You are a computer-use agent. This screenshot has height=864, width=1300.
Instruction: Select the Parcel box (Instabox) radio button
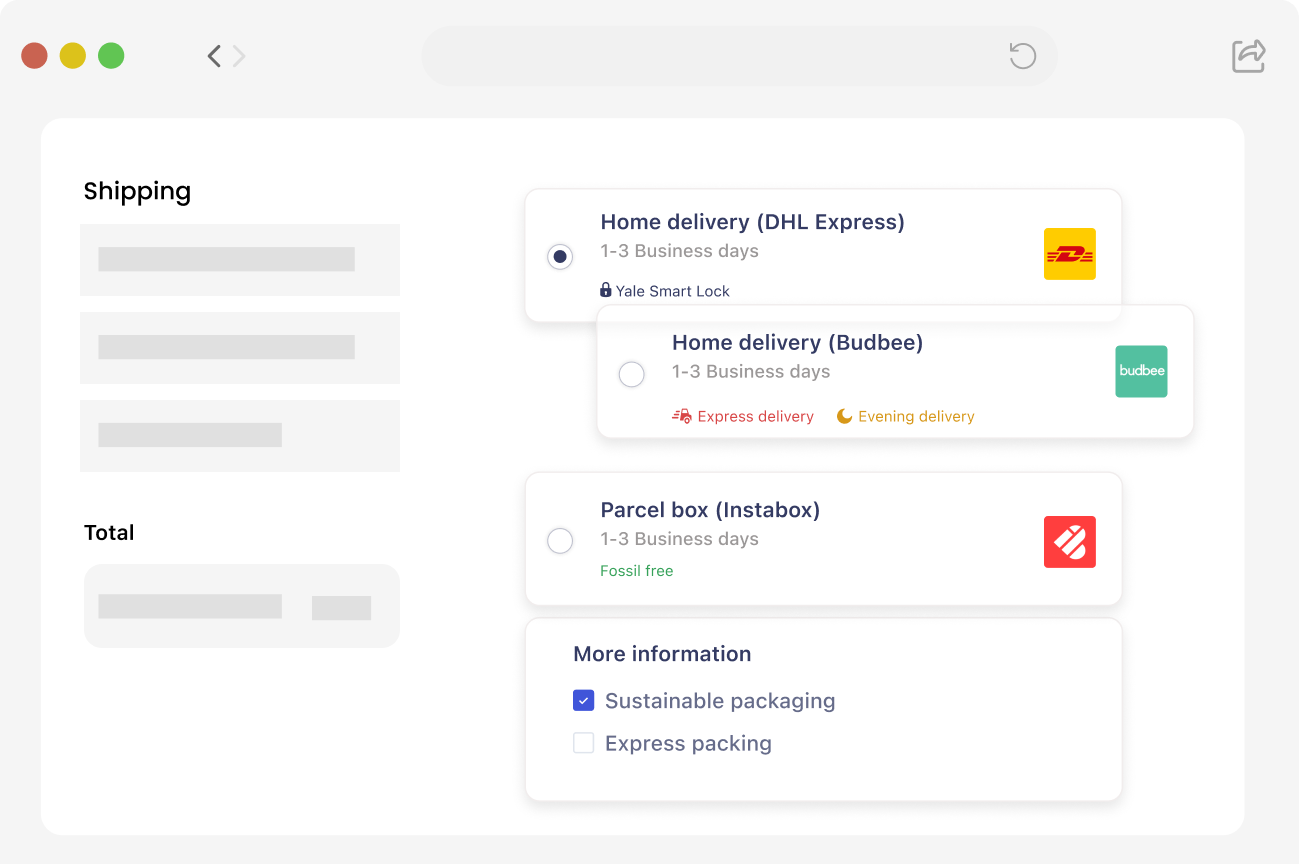(x=560, y=541)
